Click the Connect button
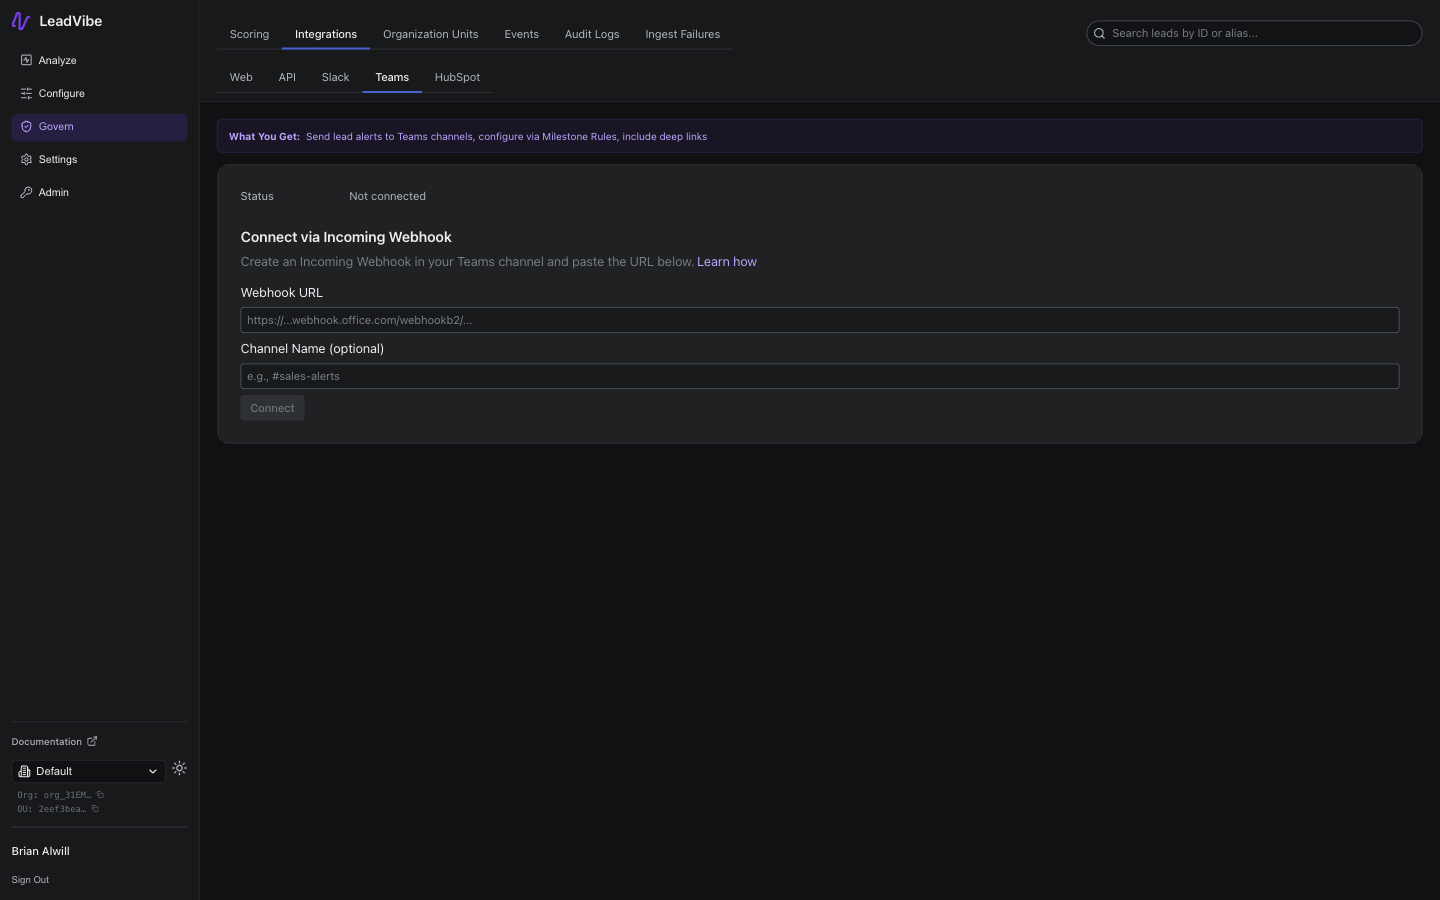Image resolution: width=1440 pixels, height=900 pixels. [x=272, y=408]
